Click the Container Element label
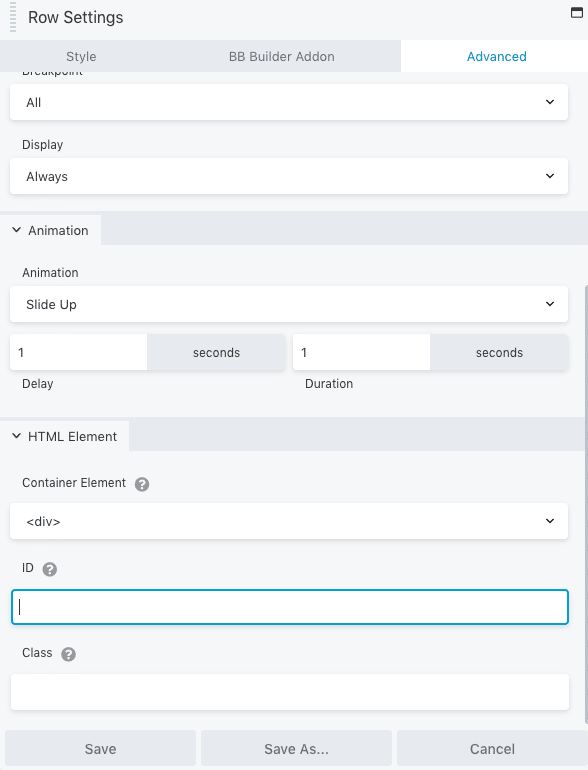Image resolution: width=588 pixels, height=770 pixels. coord(74,483)
